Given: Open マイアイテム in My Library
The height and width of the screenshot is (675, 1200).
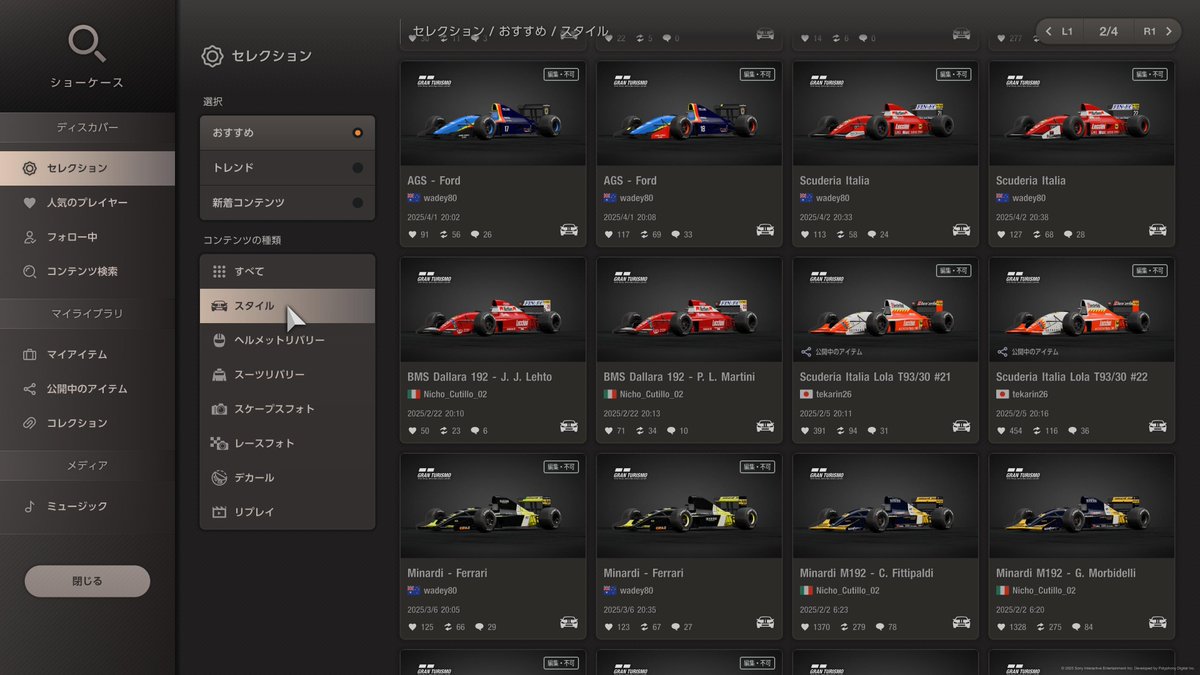Looking at the screenshot, I should click(87, 354).
